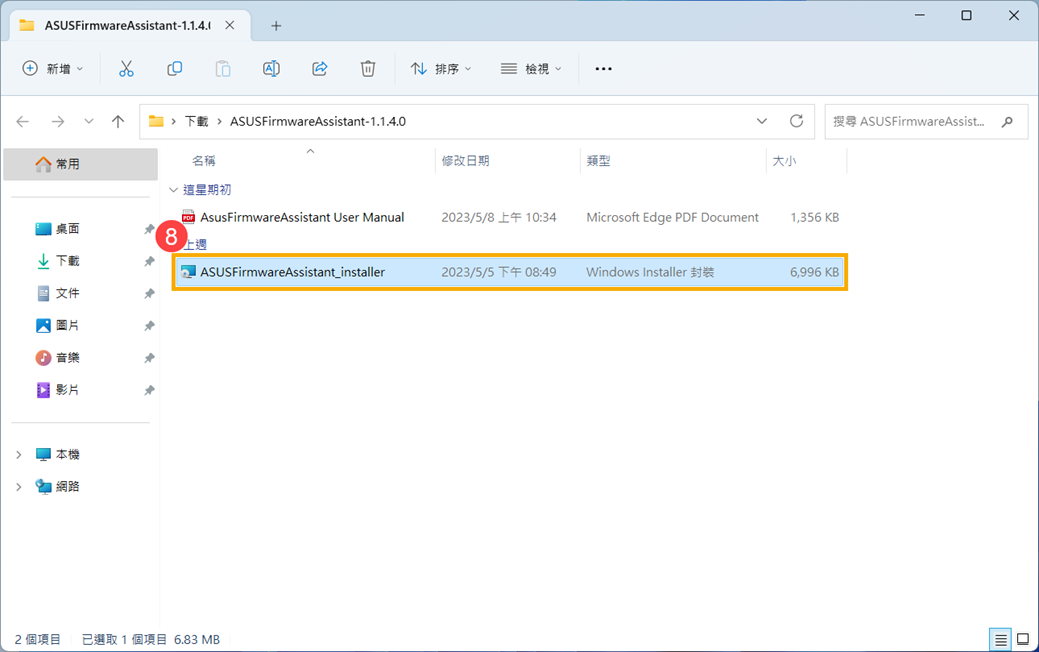Click the Microsoft Edge PDF Document type cell
The image size is (1039, 652).
click(x=672, y=217)
